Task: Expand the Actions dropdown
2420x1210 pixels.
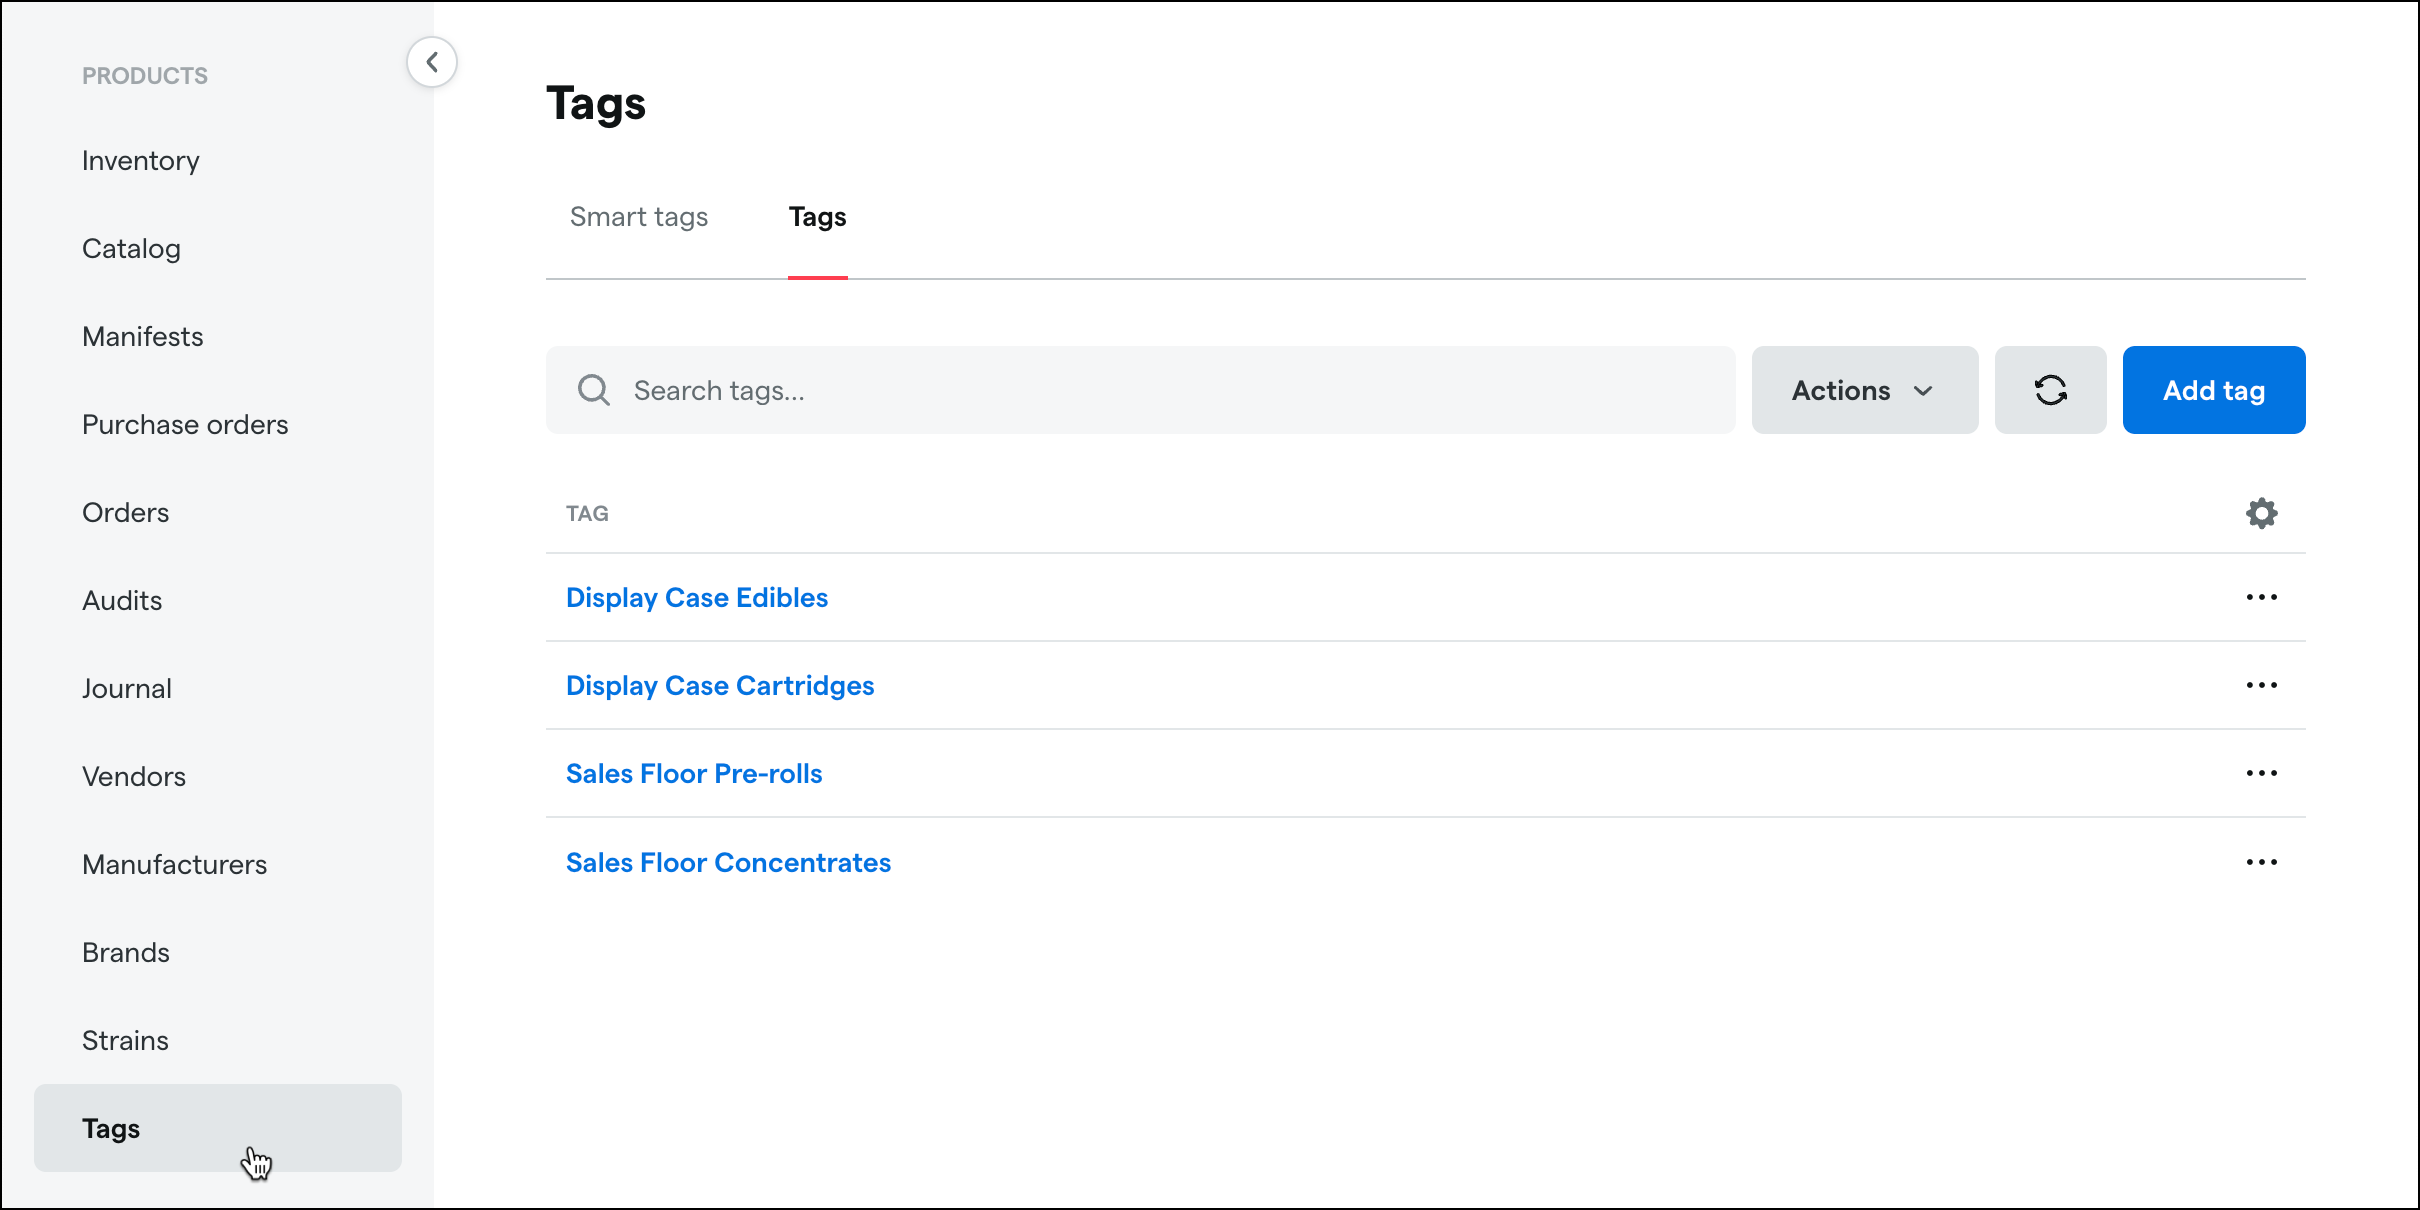Action: coord(1864,390)
